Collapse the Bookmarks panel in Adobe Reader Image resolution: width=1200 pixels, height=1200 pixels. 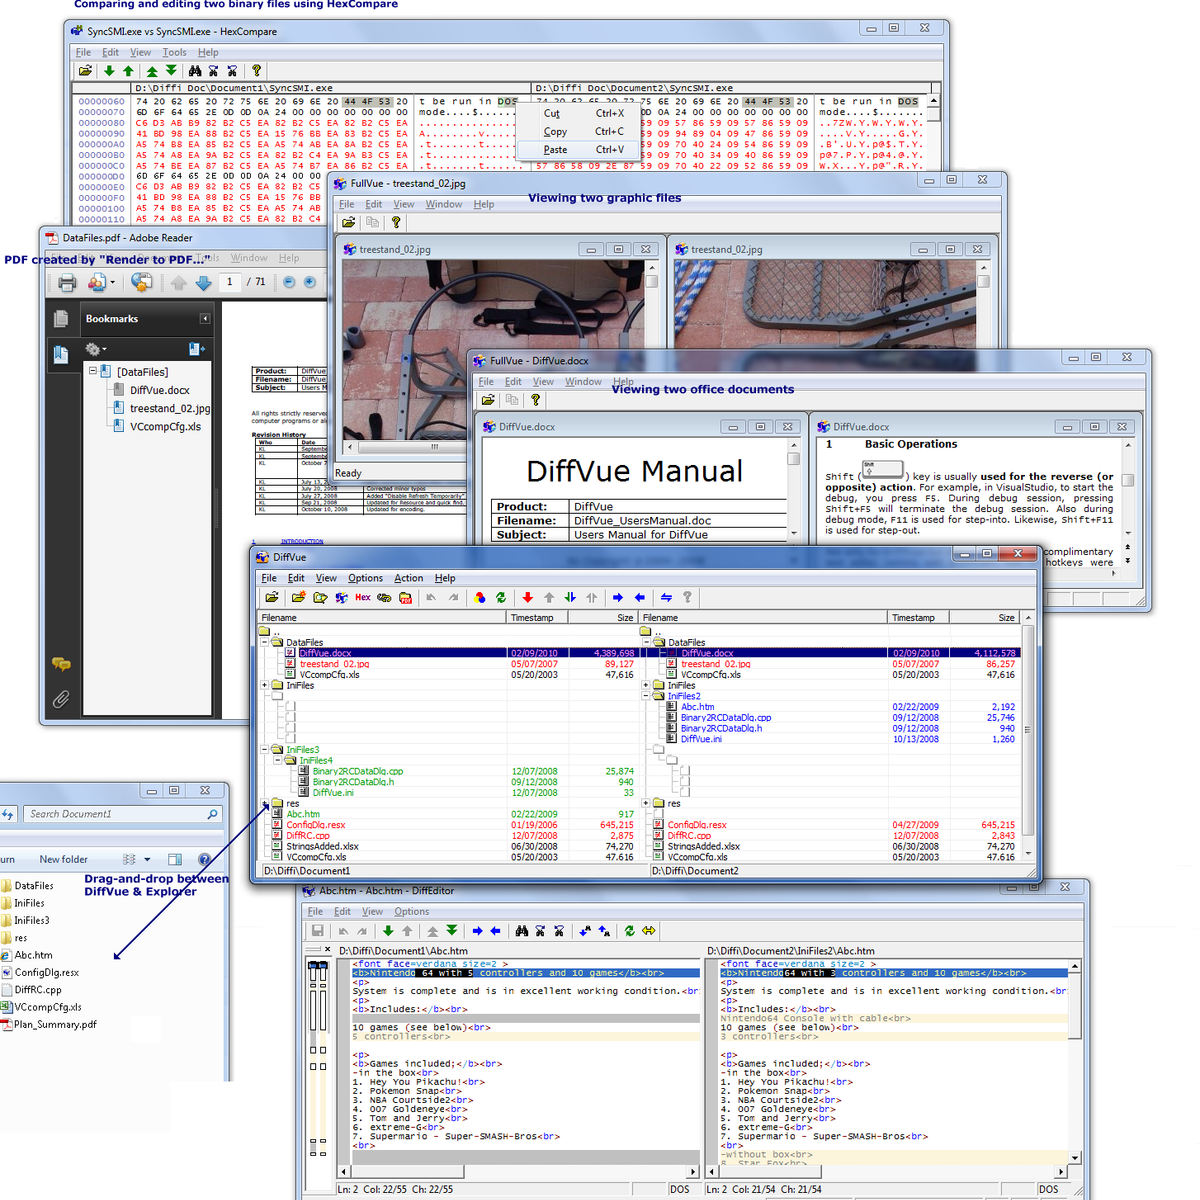[x=205, y=319]
